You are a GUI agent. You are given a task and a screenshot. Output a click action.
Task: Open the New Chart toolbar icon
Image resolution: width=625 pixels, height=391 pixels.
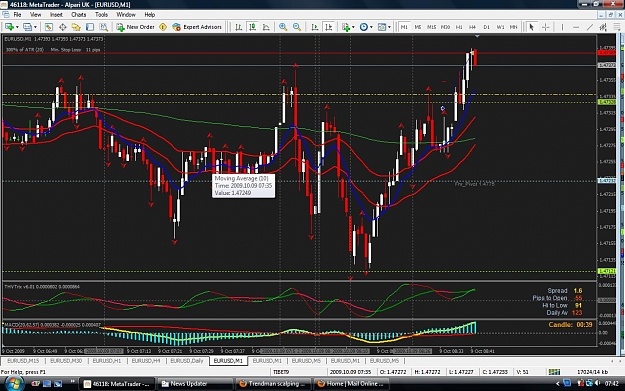[x=9, y=27]
